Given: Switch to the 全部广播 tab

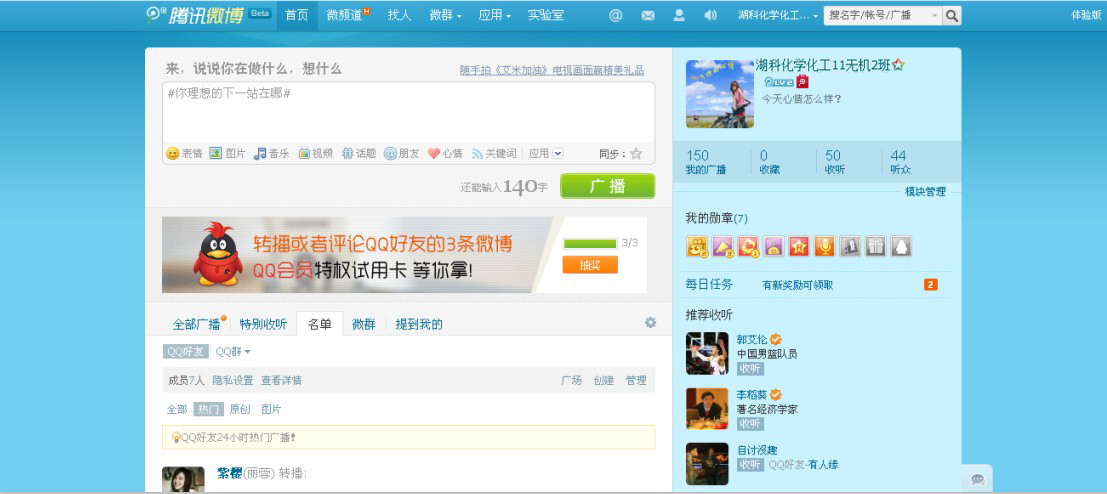Looking at the screenshot, I should click(196, 325).
